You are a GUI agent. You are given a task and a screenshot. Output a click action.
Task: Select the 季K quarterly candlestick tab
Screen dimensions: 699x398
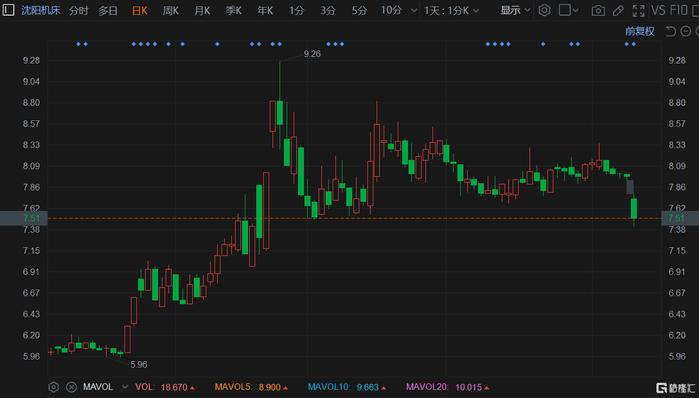tap(234, 10)
